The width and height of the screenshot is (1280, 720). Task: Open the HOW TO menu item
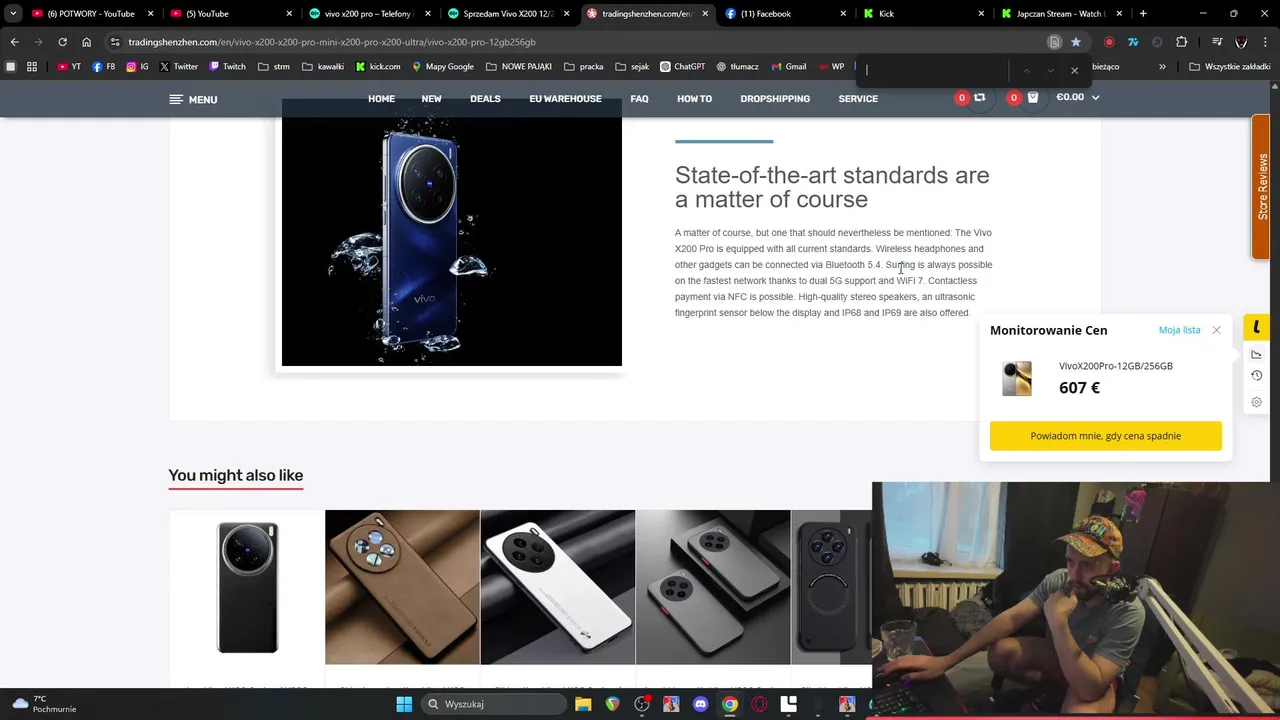(x=694, y=99)
